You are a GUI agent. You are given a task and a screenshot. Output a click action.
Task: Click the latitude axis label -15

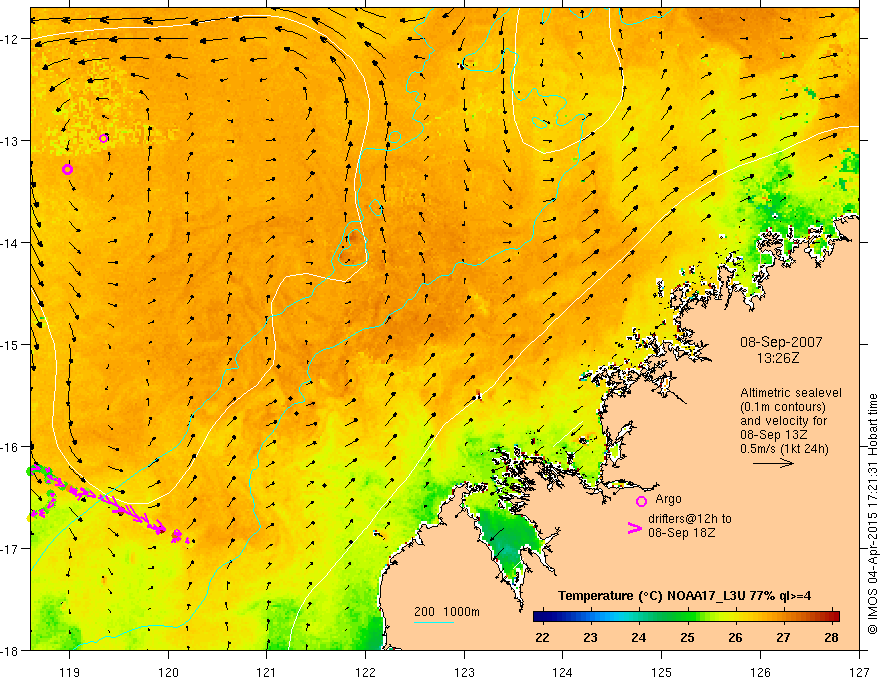coord(11,344)
